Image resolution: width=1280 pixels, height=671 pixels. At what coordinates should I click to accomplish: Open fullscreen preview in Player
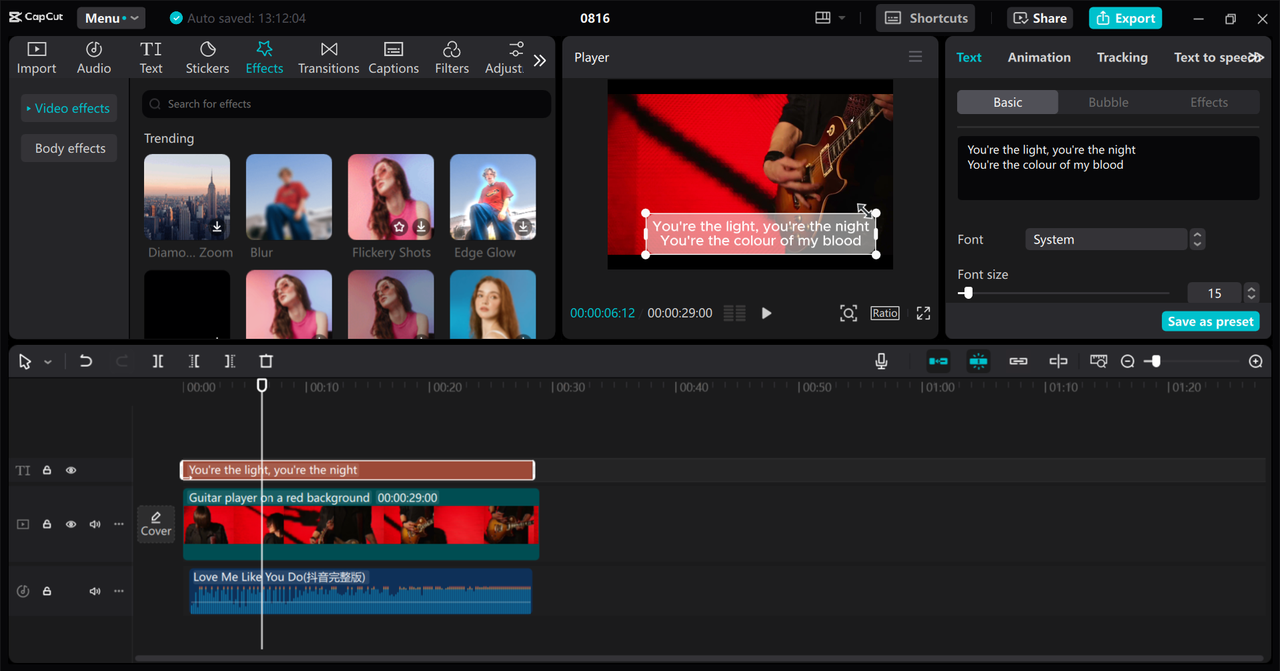[923, 313]
